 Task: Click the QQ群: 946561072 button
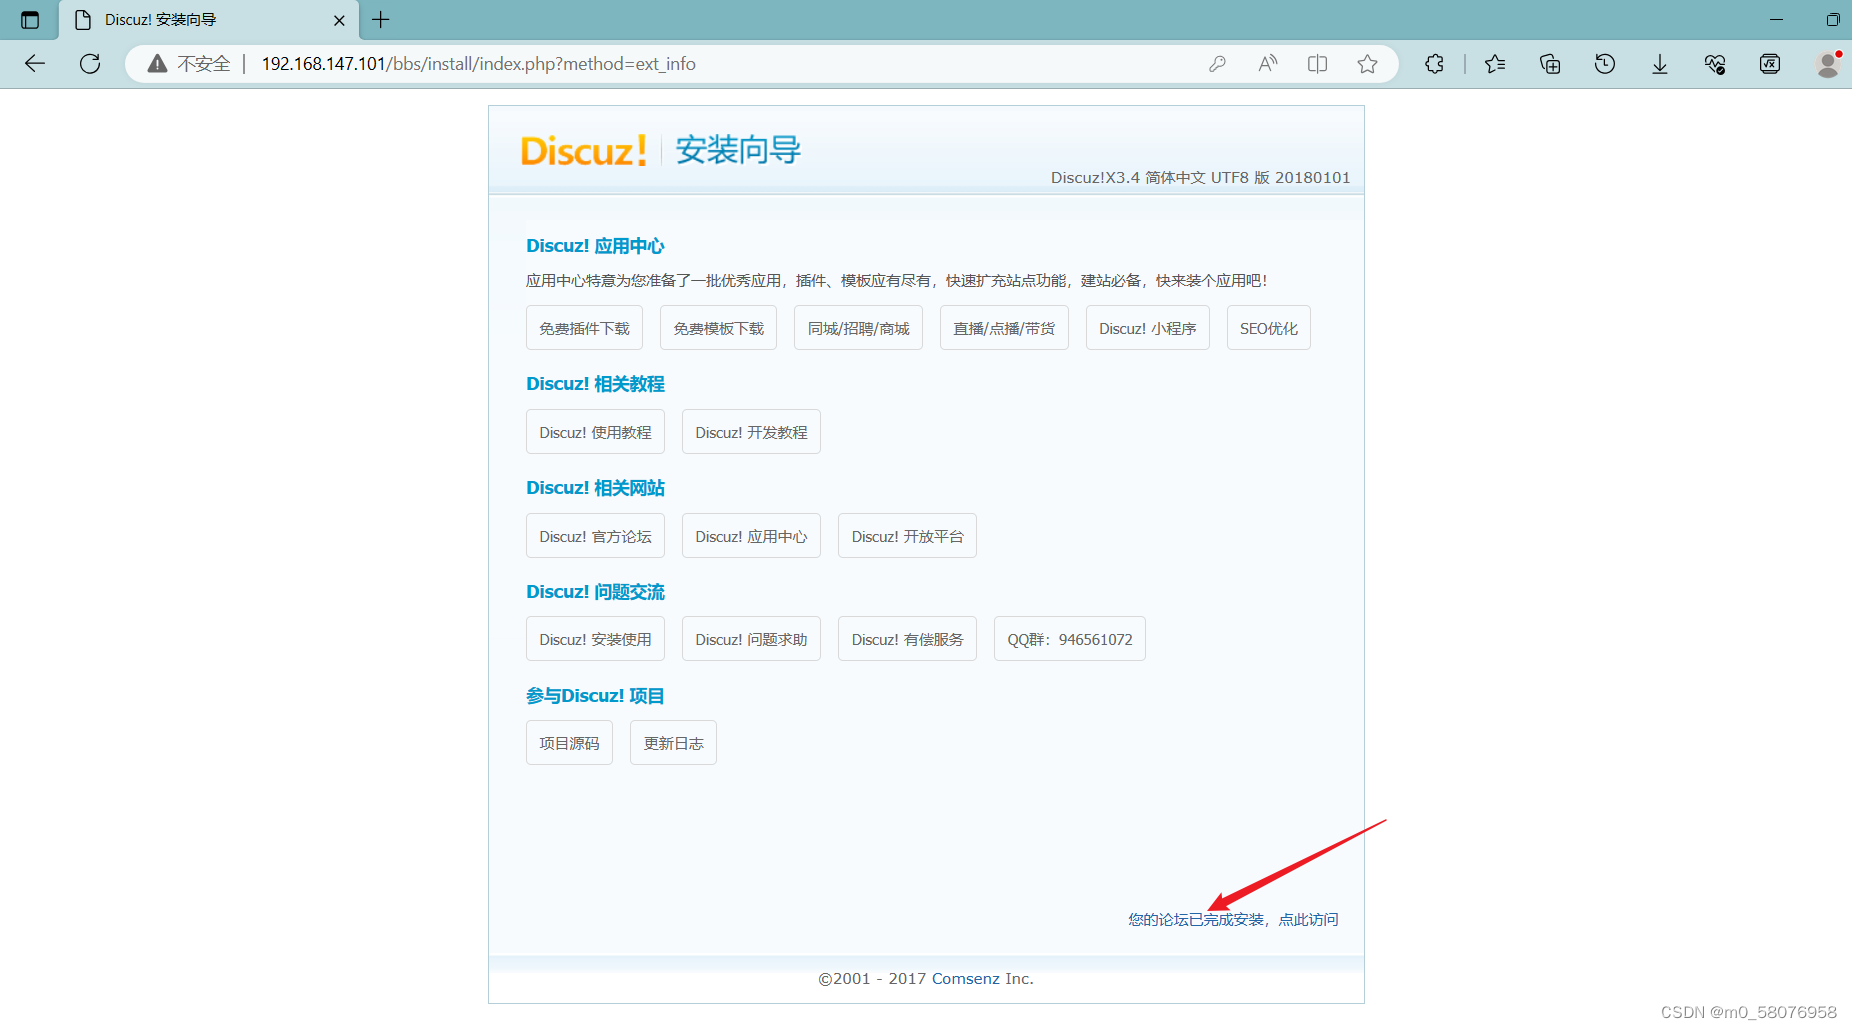(1070, 639)
